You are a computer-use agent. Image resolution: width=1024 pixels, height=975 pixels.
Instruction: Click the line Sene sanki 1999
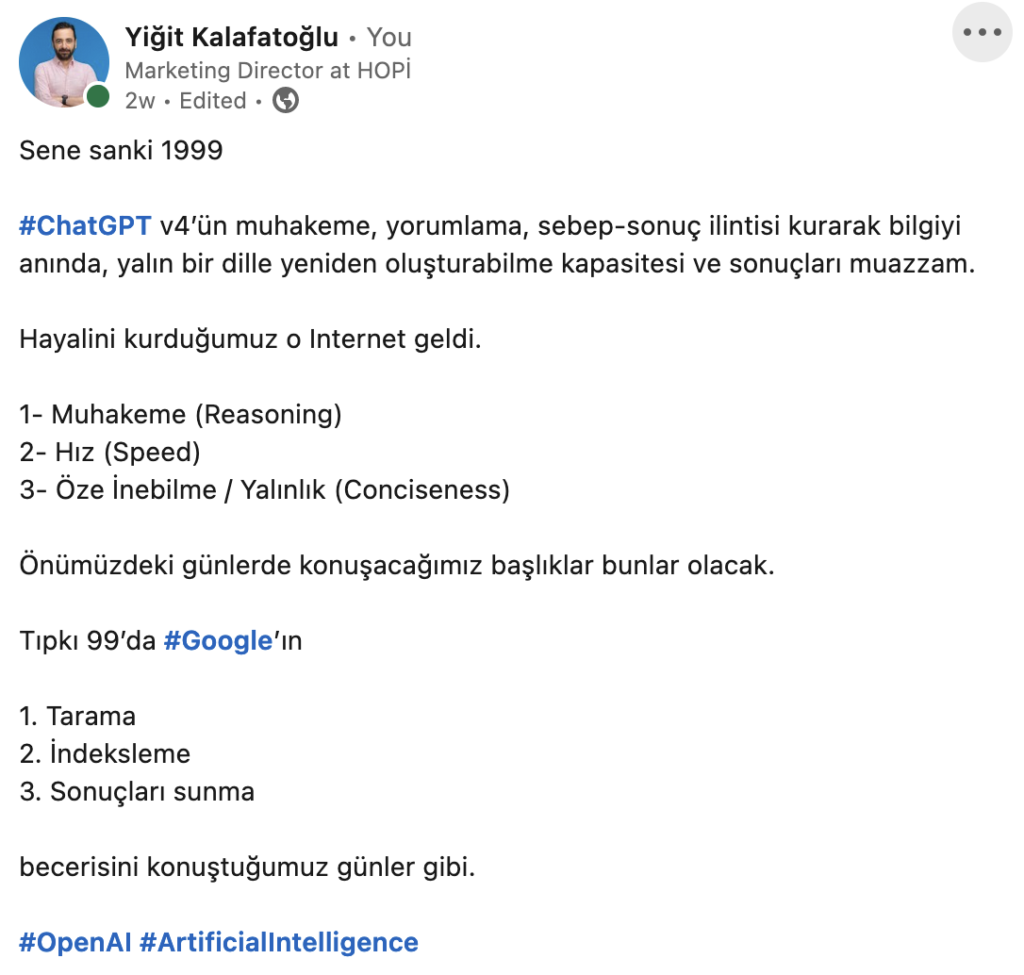(x=121, y=150)
